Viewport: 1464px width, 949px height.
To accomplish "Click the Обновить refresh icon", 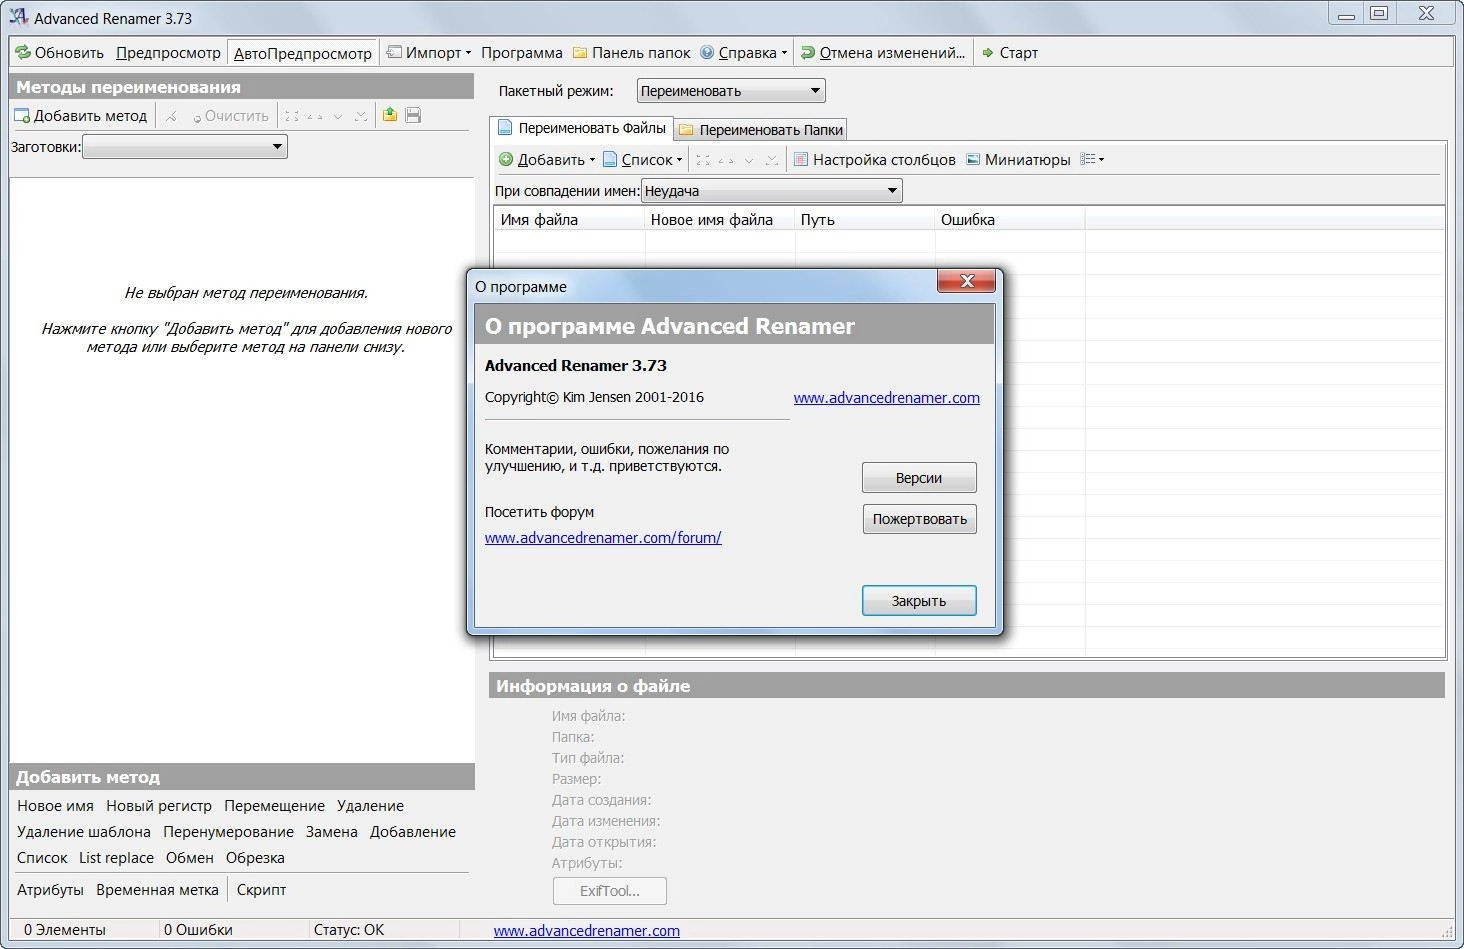I will pyautogui.click(x=23, y=52).
